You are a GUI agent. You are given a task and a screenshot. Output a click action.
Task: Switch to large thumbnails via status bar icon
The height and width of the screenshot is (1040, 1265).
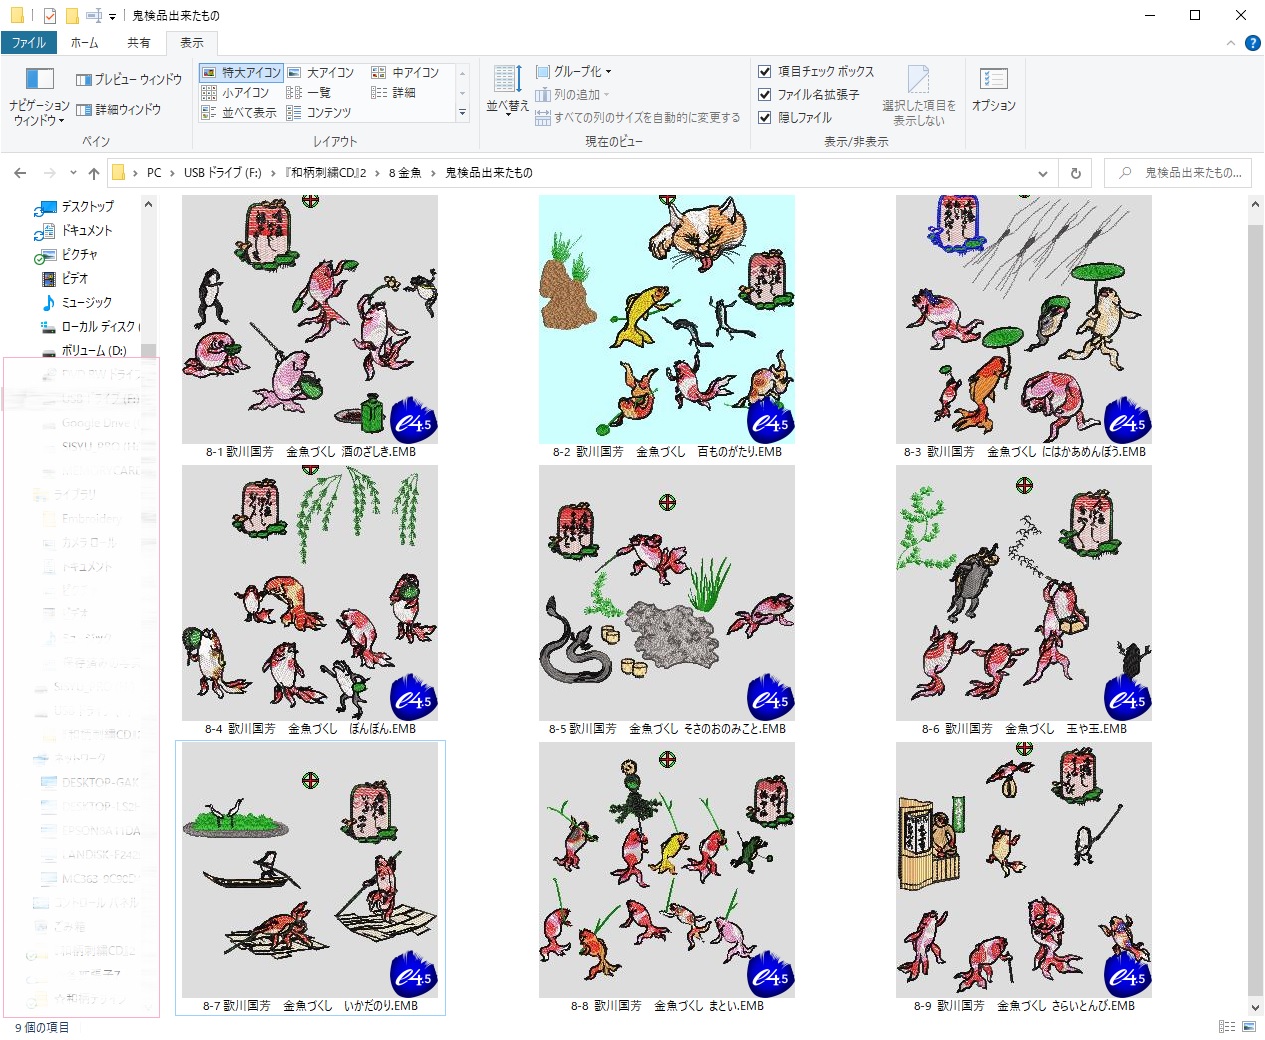tap(1247, 1027)
